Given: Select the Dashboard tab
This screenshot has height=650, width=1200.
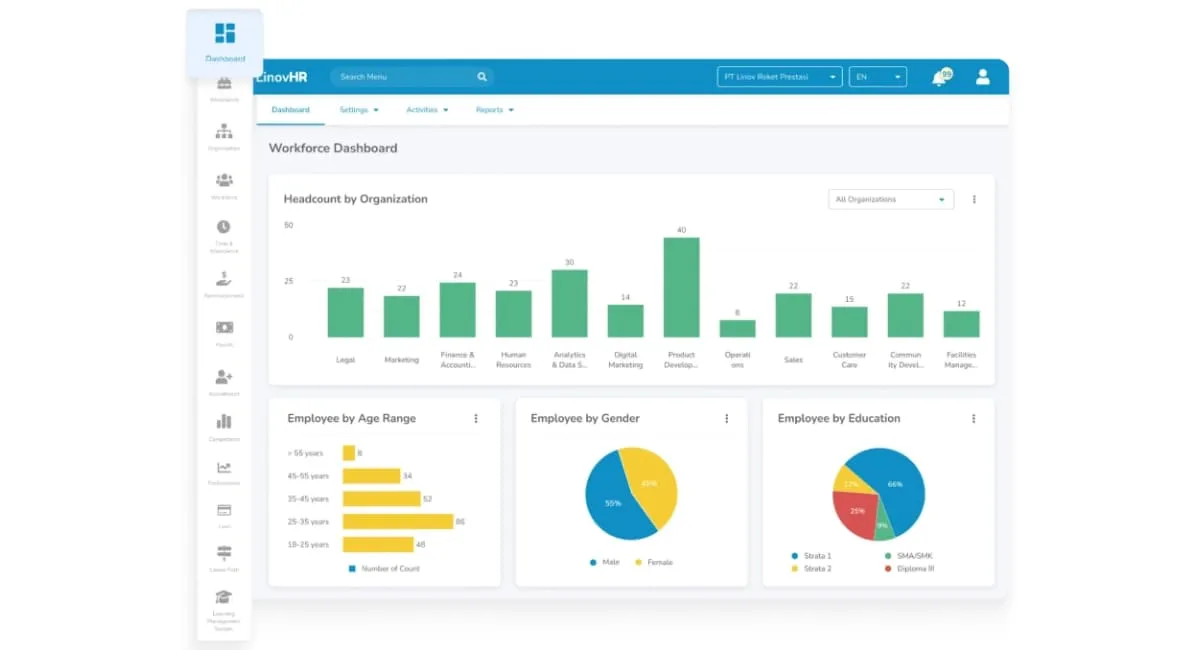Looking at the screenshot, I should point(290,110).
